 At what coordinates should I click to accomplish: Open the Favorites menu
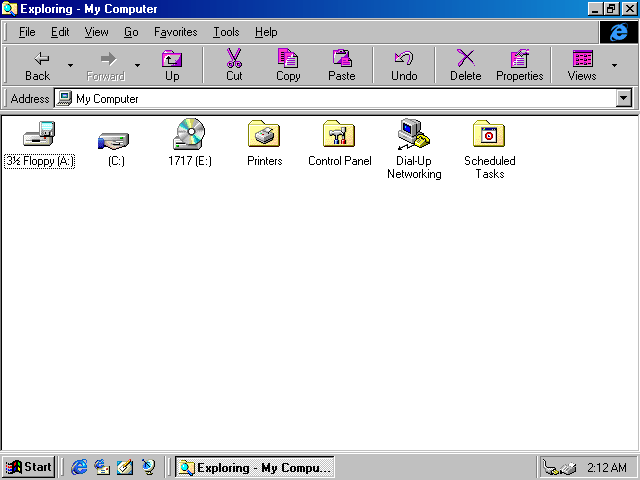tap(176, 32)
